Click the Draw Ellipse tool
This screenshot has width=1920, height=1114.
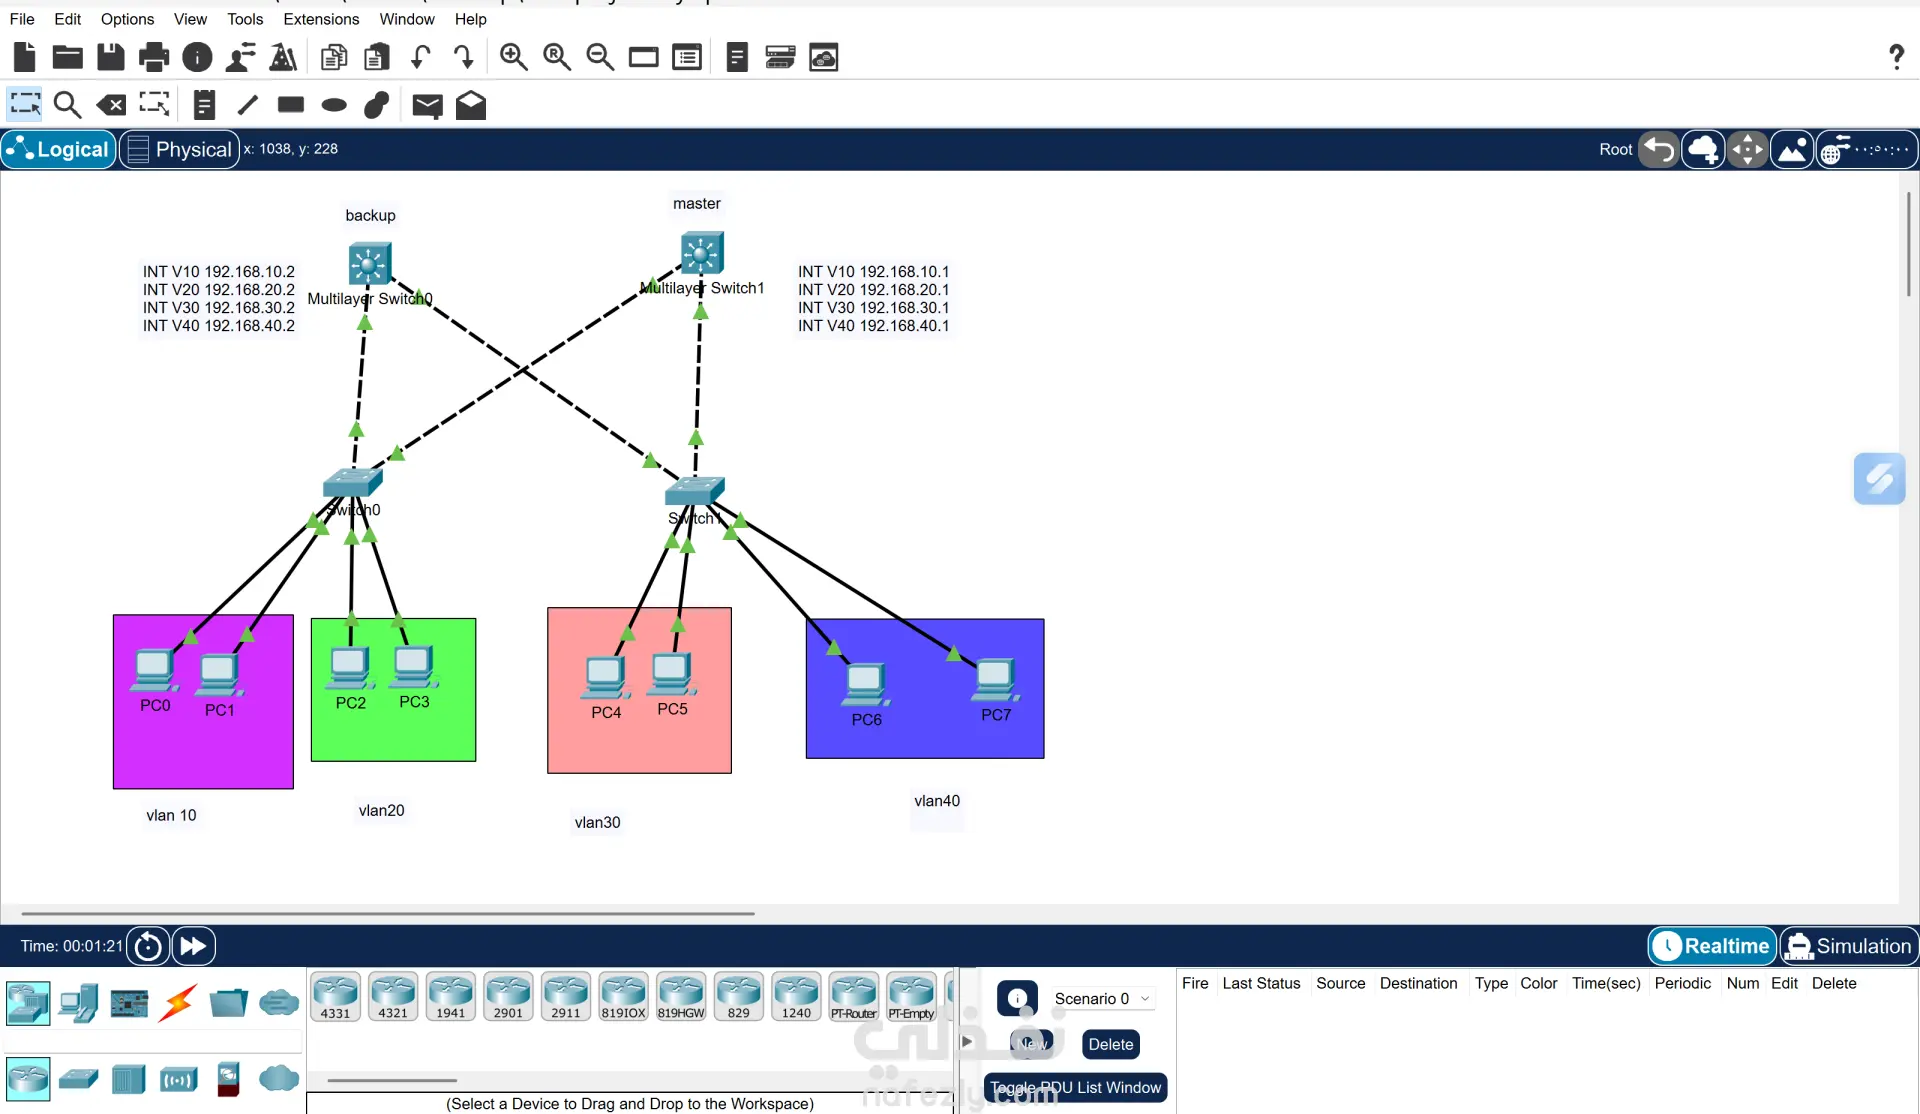pyautogui.click(x=334, y=105)
